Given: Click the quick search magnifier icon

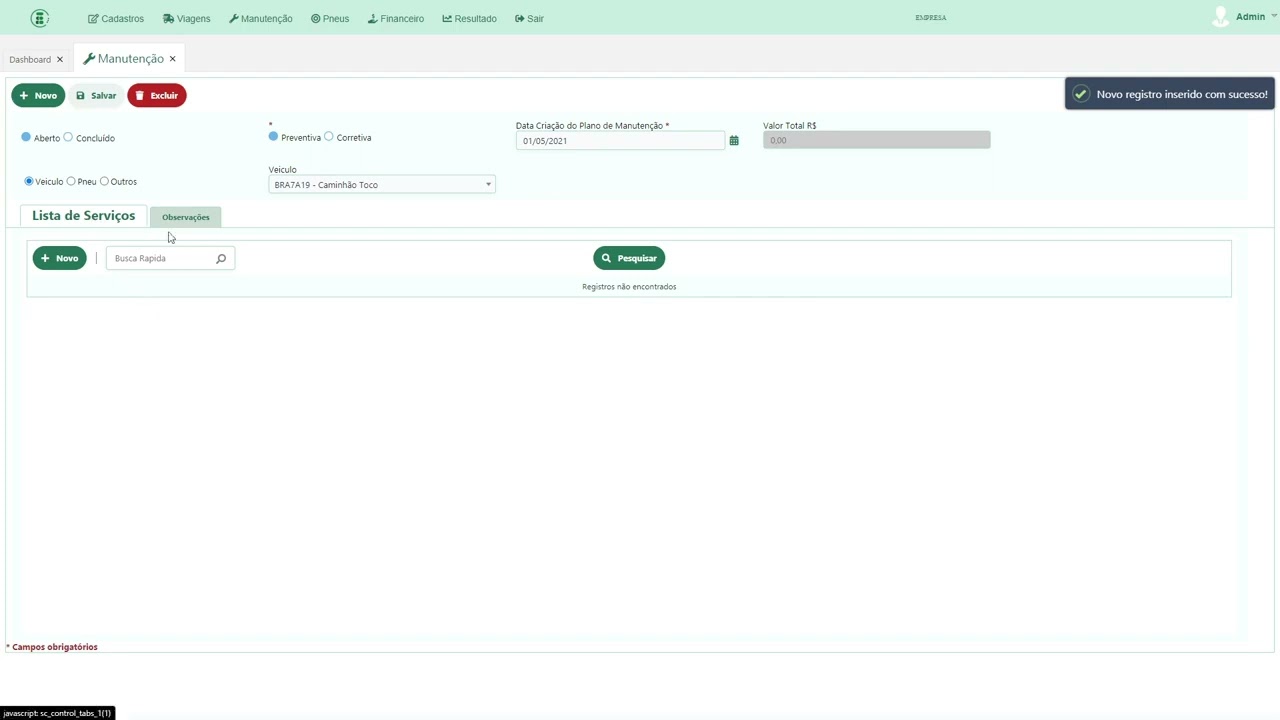Looking at the screenshot, I should pos(221,258).
